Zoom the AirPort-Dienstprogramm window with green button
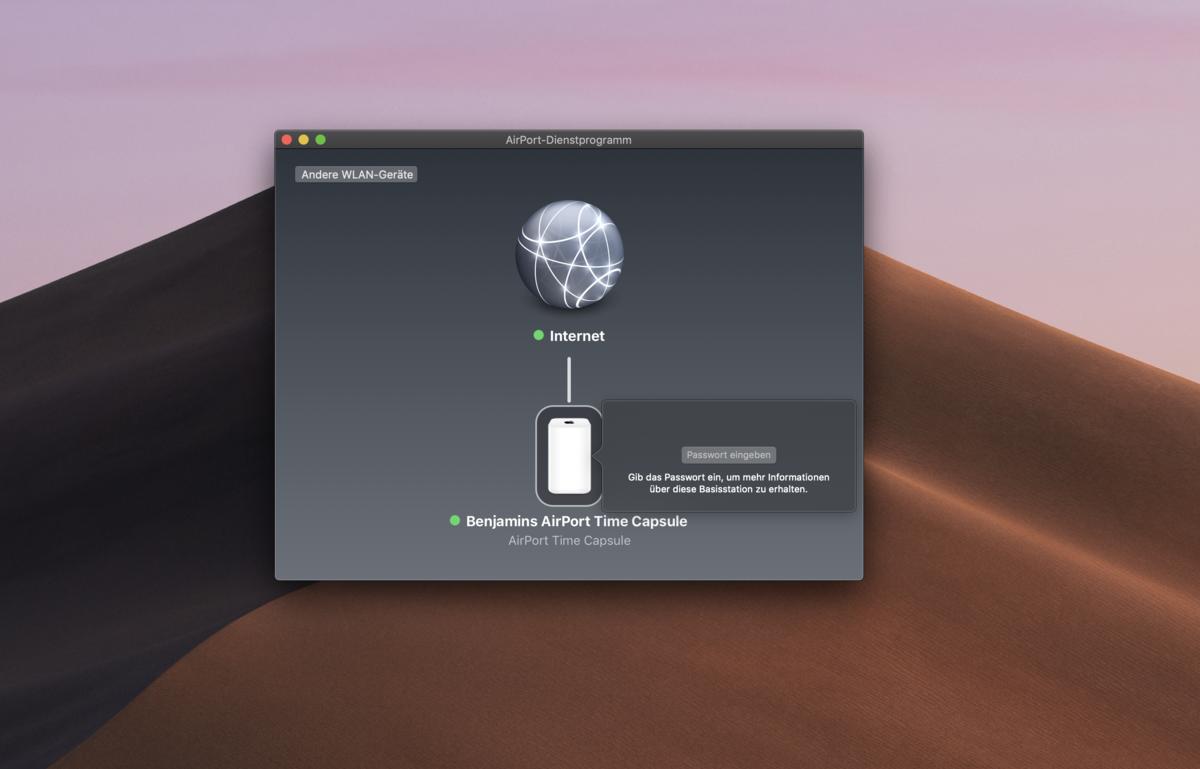Viewport: 1200px width, 769px height. [x=321, y=140]
